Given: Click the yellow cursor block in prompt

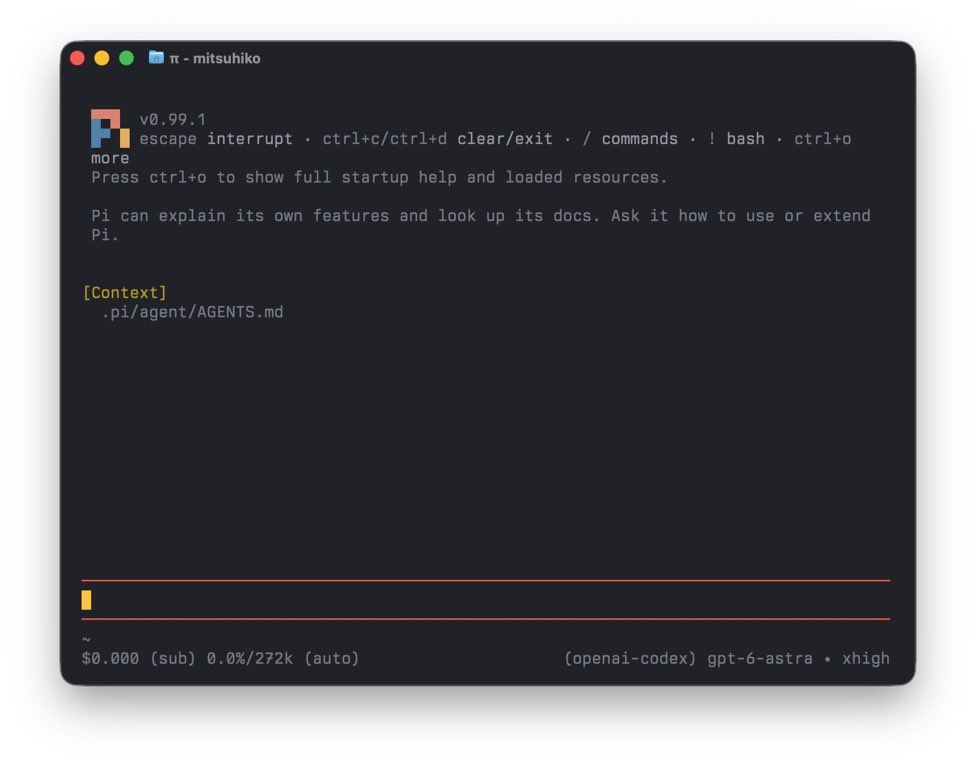Looking at the screenshot, I should click(87, 600).
